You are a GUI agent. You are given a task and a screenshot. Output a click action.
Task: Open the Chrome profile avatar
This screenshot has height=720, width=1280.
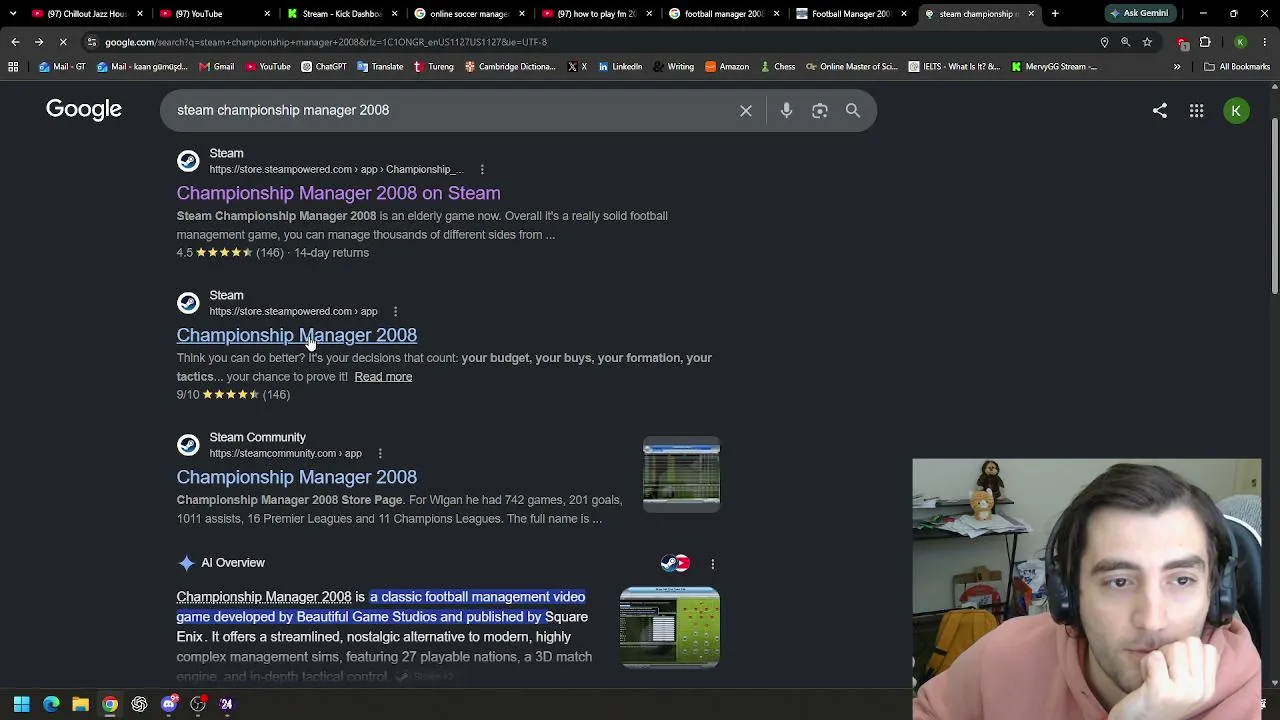coord(1240,42)
